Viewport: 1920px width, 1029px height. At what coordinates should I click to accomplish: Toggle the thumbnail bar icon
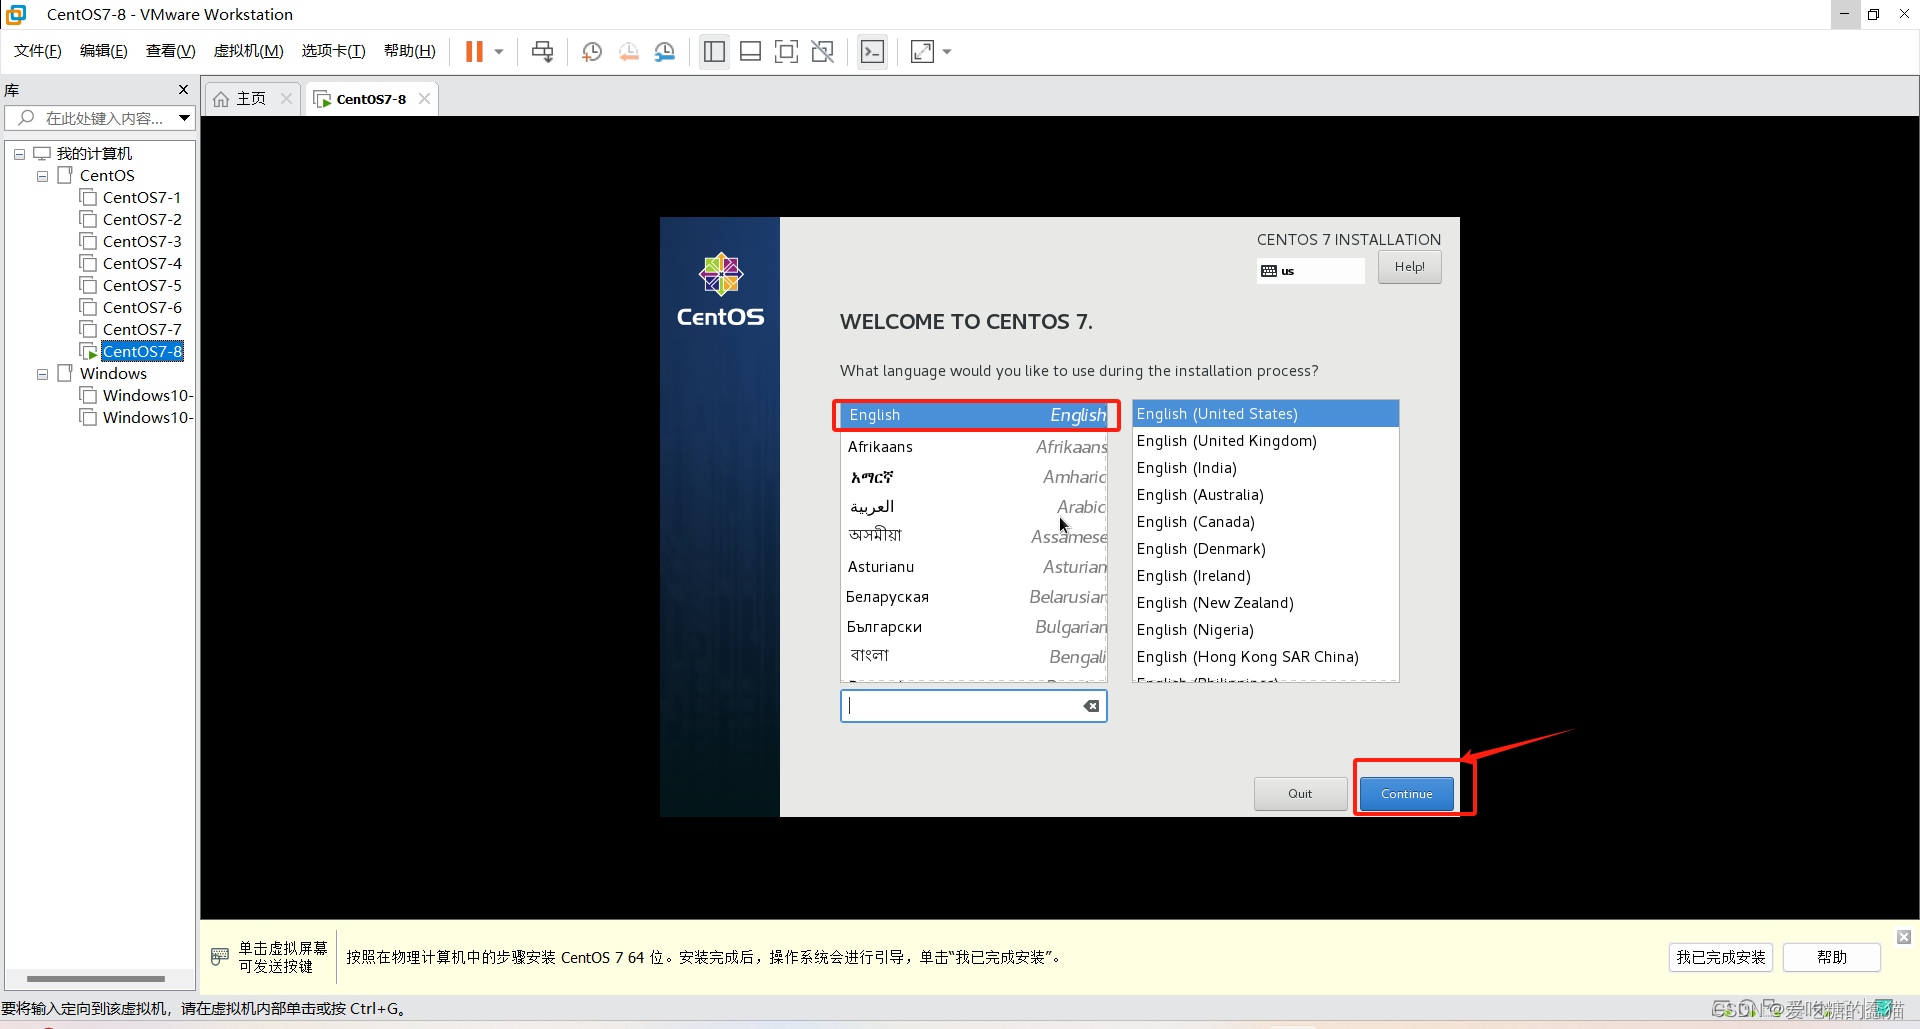751,52
